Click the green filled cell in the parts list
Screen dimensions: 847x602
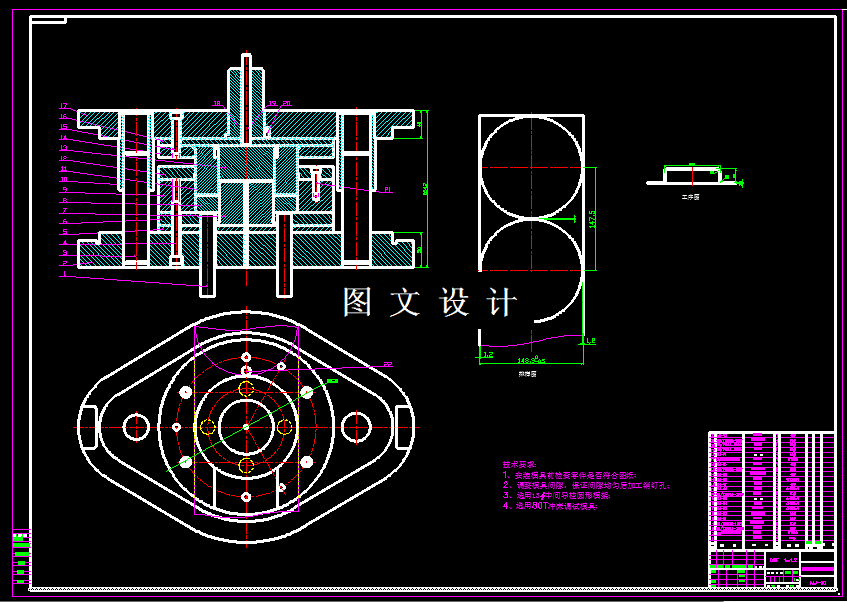[808, 543]
